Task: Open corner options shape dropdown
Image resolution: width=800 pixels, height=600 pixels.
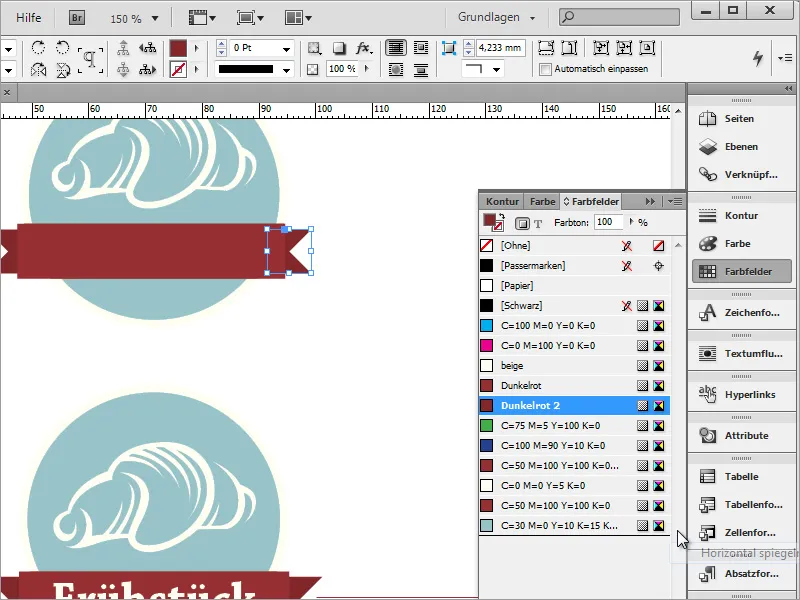Action: (x=496, y=69)
